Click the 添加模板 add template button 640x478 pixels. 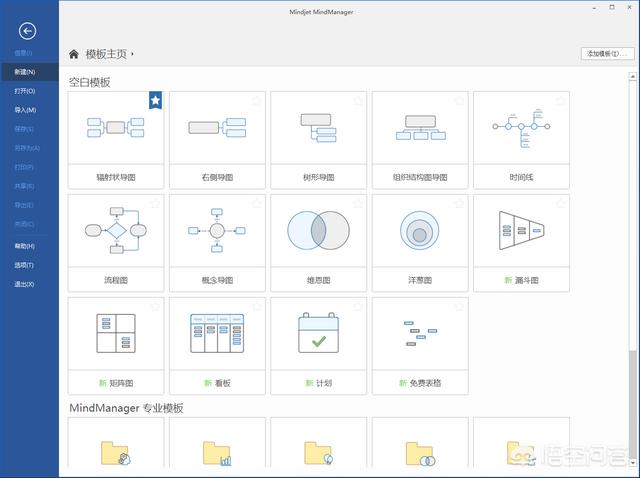(x=607, y=53)
